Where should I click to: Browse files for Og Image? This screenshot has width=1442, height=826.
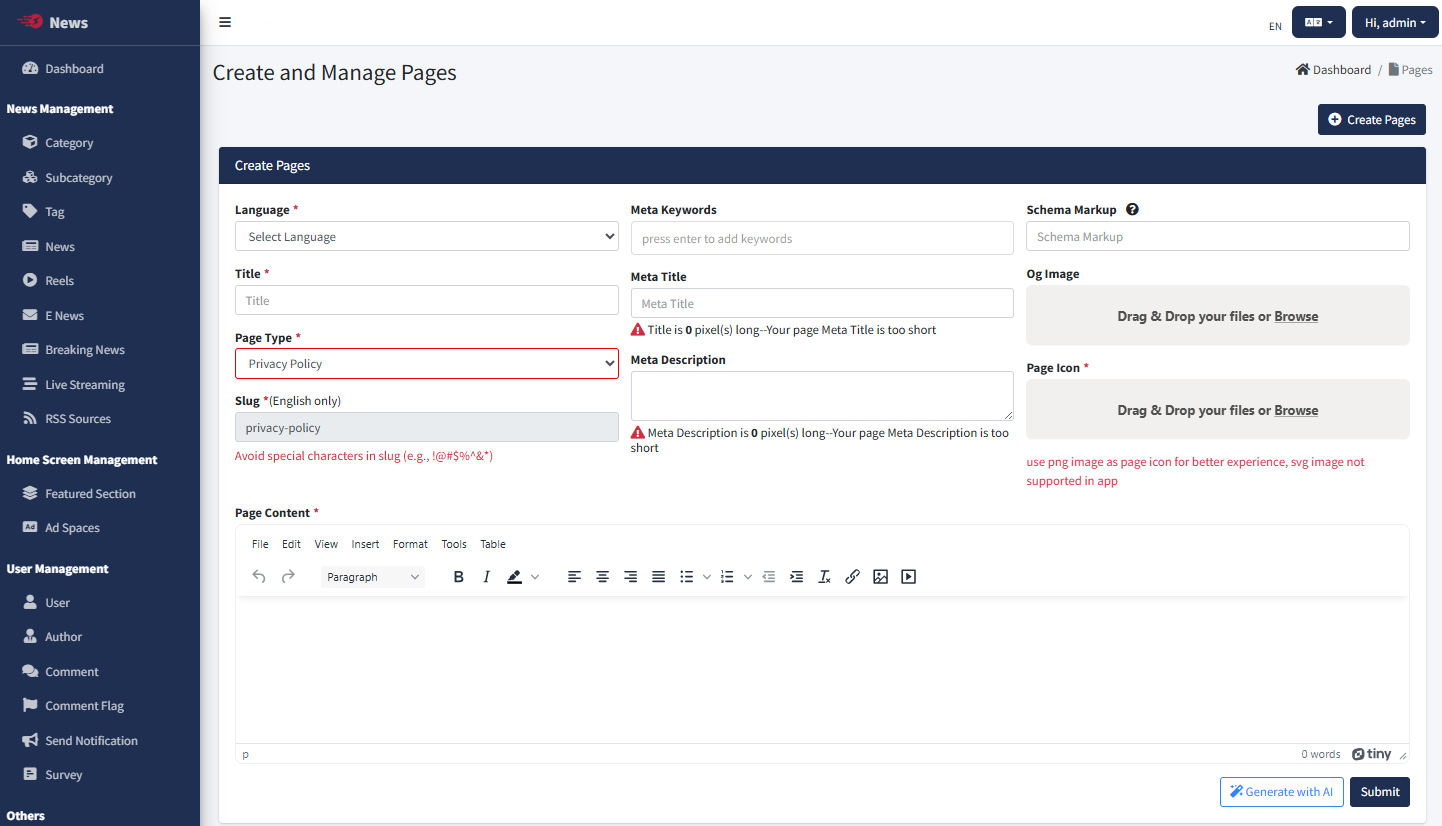[1296, 316]
